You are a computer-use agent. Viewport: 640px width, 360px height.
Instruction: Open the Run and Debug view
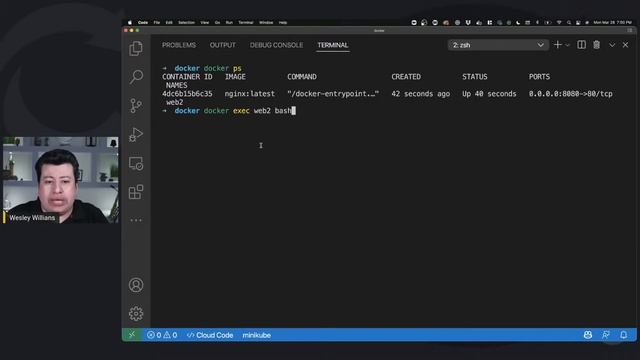tap(136, 134)
